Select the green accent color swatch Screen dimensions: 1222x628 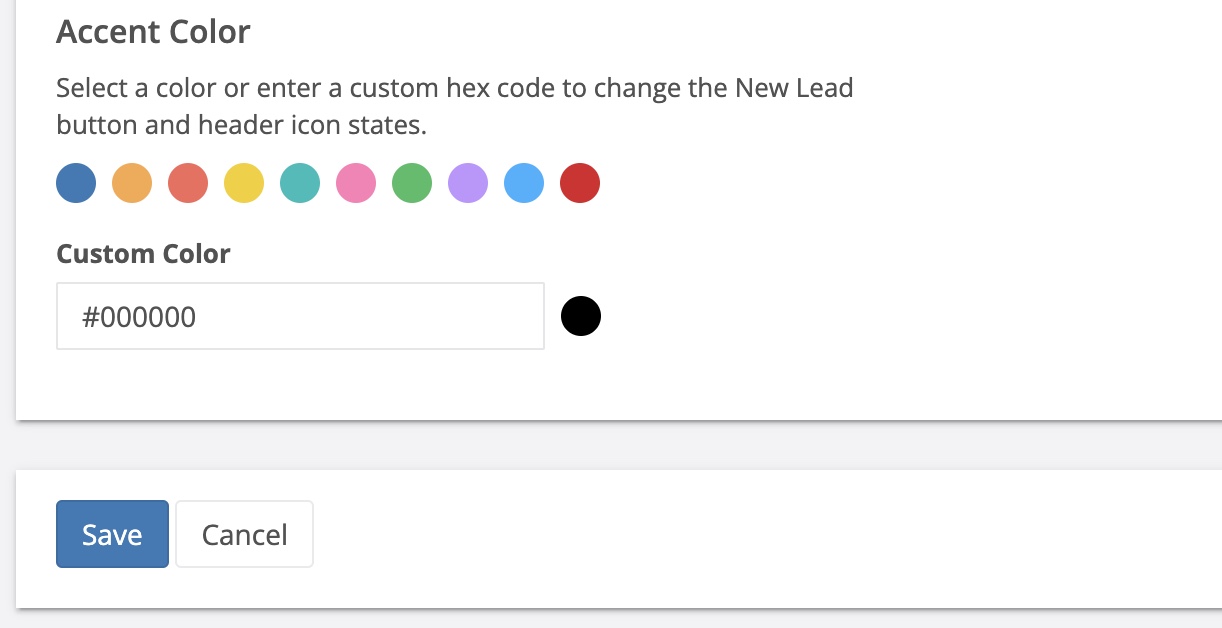click(x=412, y=184)
